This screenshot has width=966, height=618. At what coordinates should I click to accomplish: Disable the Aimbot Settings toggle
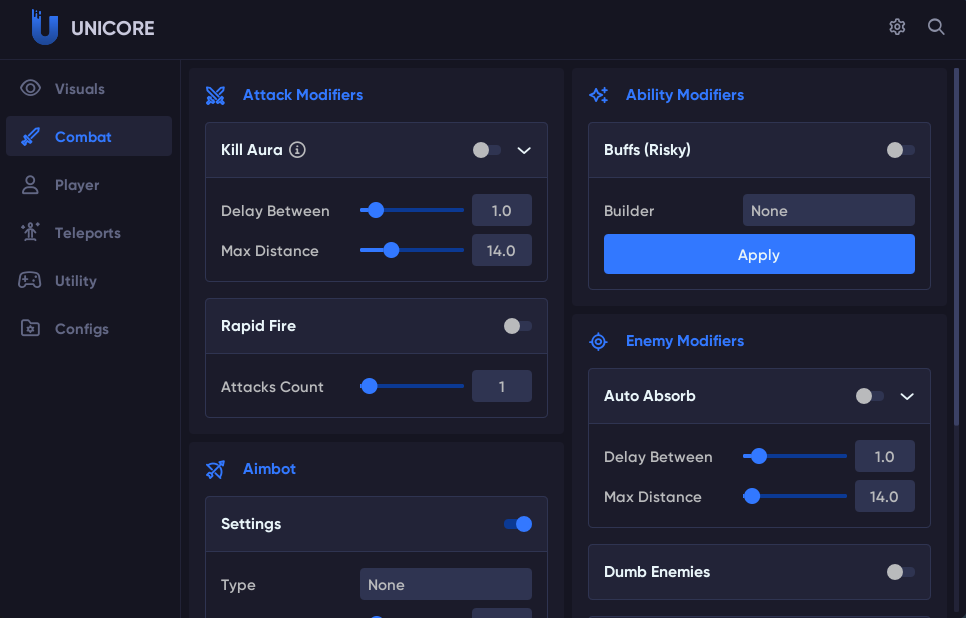(x=517, y=524)
